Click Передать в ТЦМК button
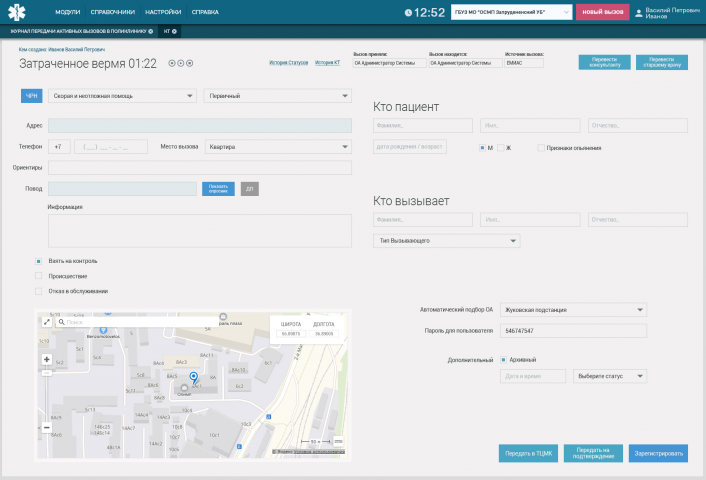The height and width of the screenshot is (480, 706). click(528, 453)
